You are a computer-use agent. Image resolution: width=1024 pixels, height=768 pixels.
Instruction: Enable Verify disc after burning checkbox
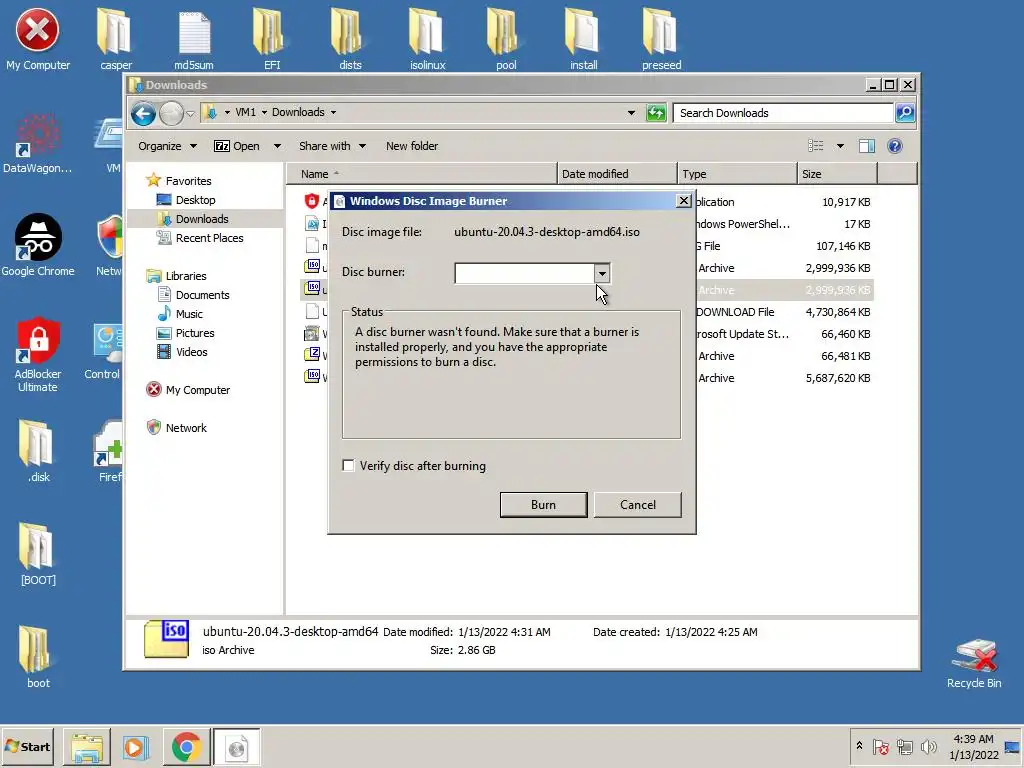(x=349, y=466)
